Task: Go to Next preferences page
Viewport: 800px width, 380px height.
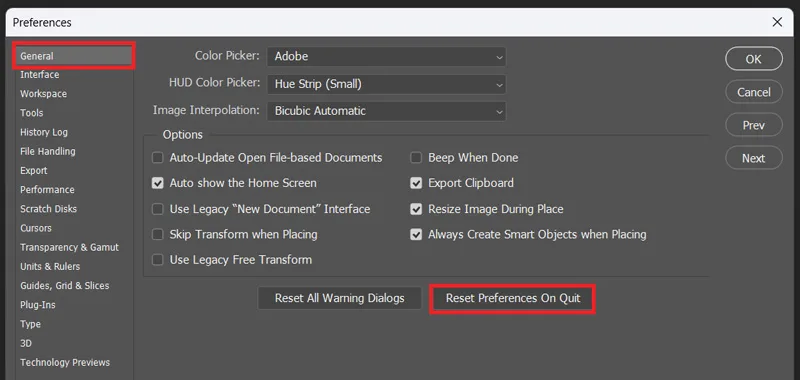Action: pos(754,158)
